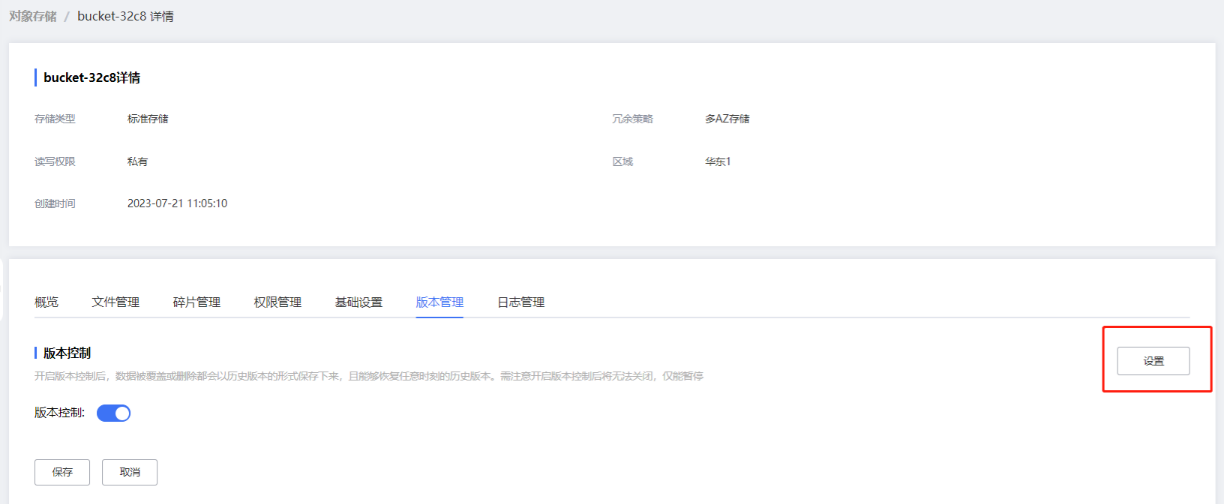Click the 取消 button
Screen dimensions: 1224x504
[x=129, y=472]
